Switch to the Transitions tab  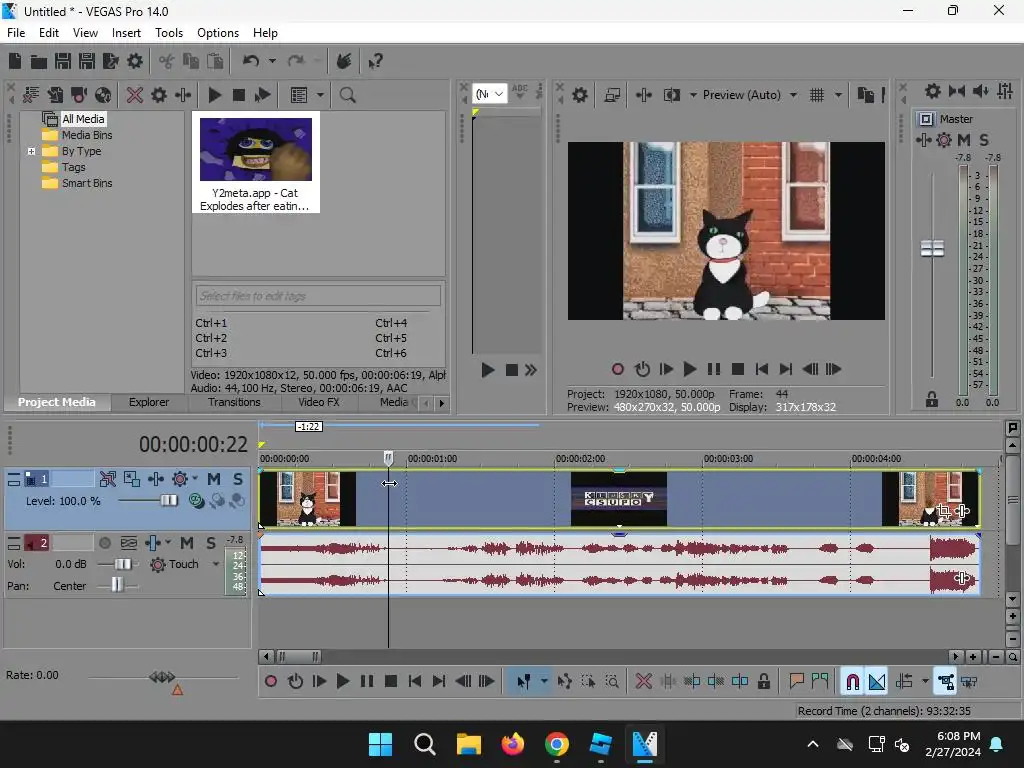pyautogui.click(x=234, y=402)
